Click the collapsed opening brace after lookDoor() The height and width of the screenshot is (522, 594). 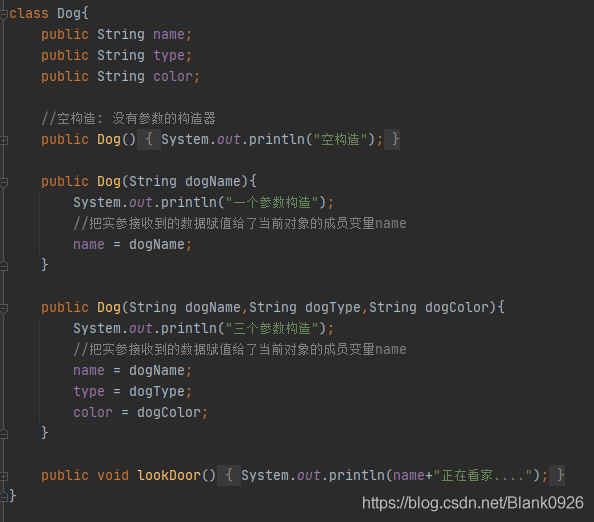click(229, 475)
